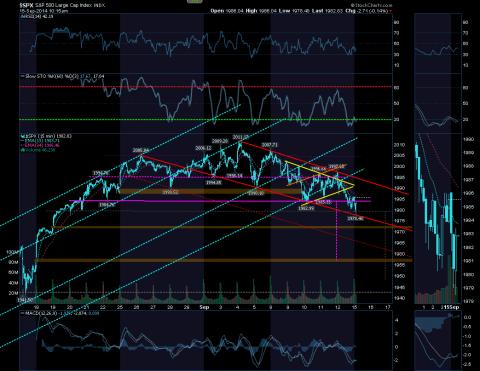The image size is (480, 371).
Task: Click the 1982.99 low price label
Action: point(306,208)
